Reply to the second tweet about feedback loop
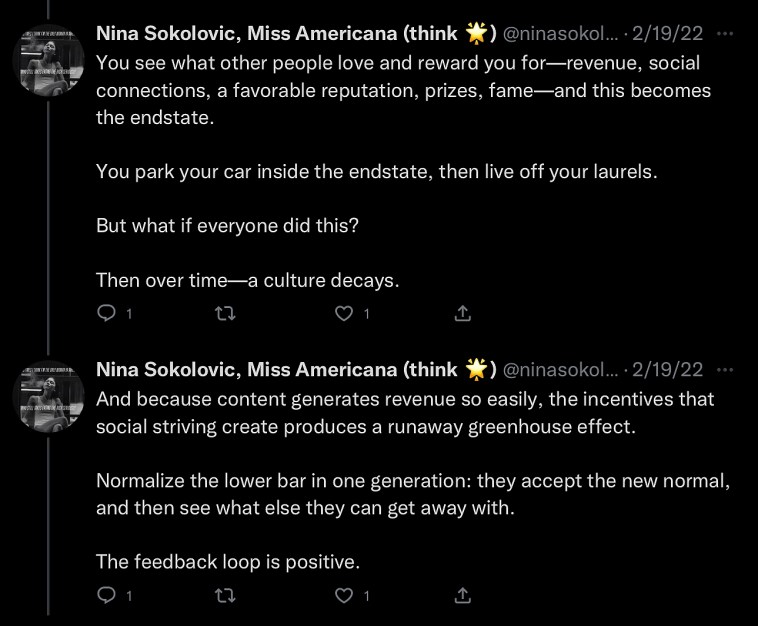 [x=106, y=596]
